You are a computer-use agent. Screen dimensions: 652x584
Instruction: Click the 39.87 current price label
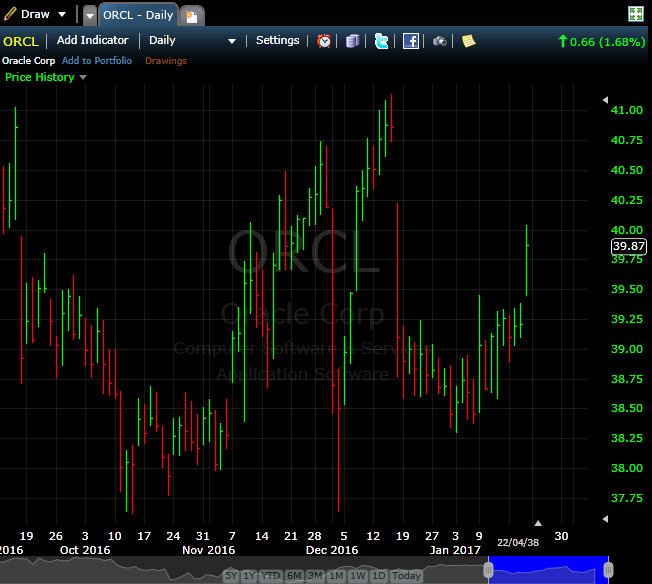click(629, 246)
